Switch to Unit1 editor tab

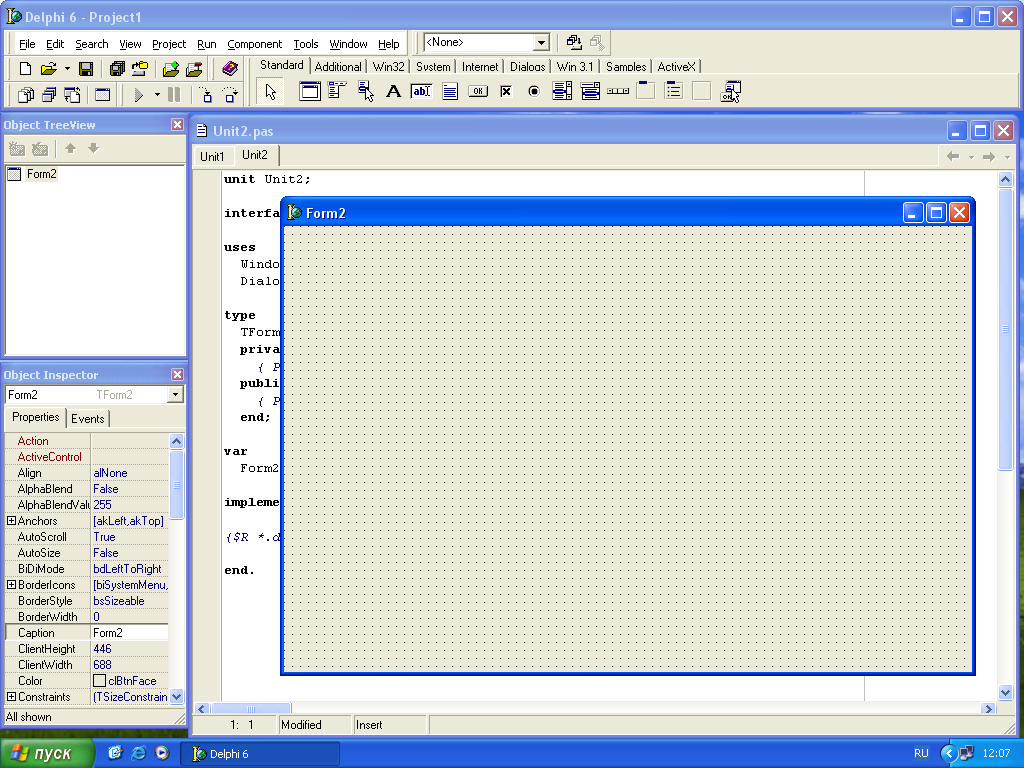tap(212, 157)
